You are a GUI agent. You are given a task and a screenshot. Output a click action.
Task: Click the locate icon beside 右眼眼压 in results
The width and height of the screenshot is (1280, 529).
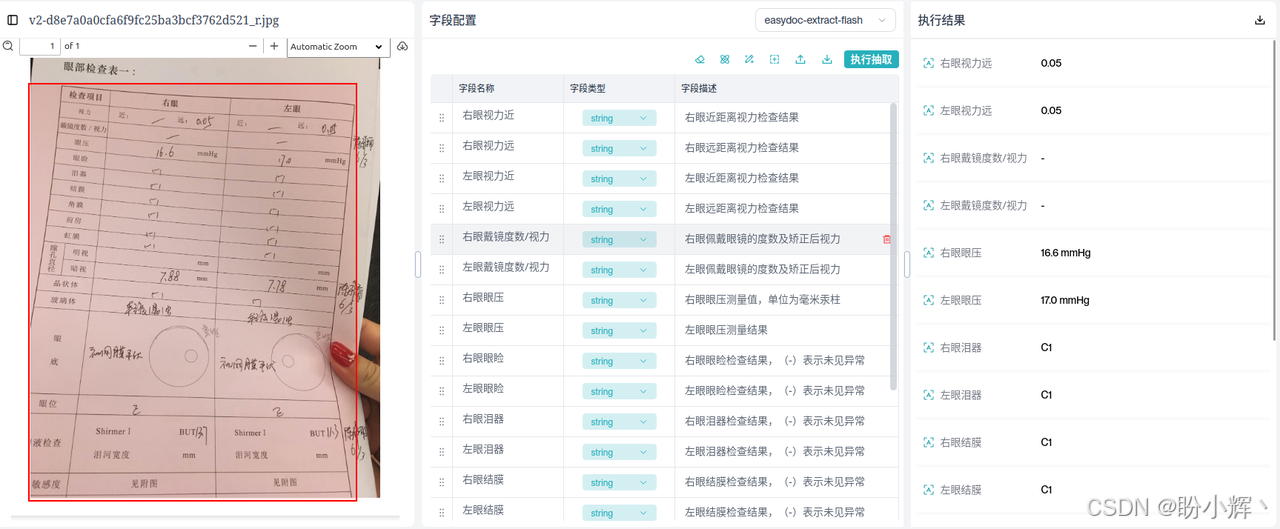pos(928,253)
